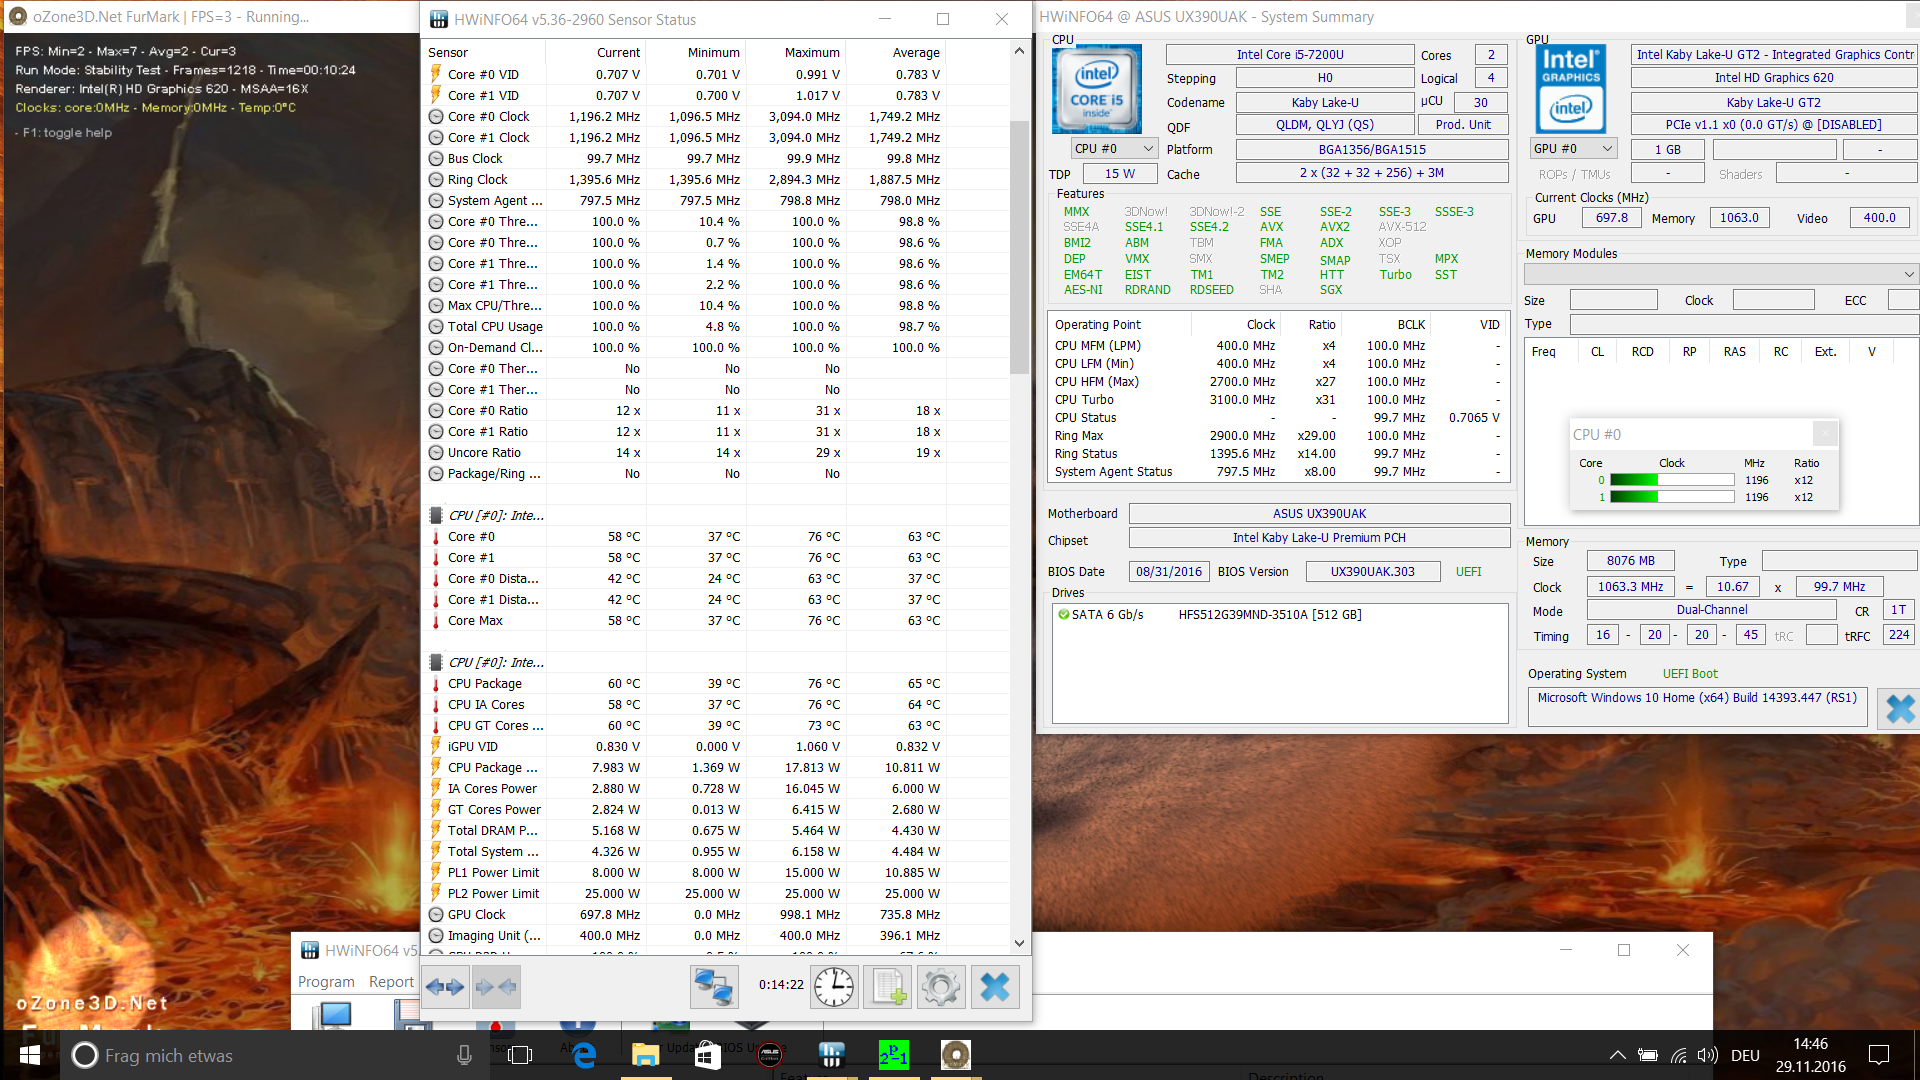Click the Intel Graphics logo in System Summary
This screenshot has height=1080, width=1920.
click(1570, 89)
